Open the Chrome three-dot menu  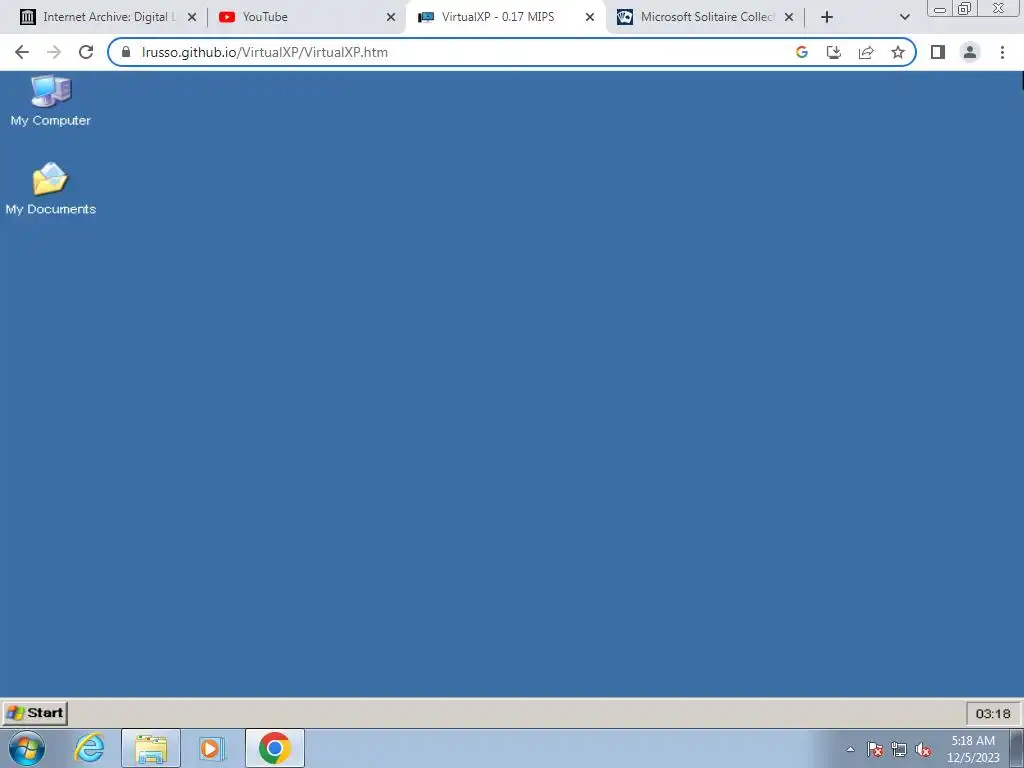click(1002, 52)
